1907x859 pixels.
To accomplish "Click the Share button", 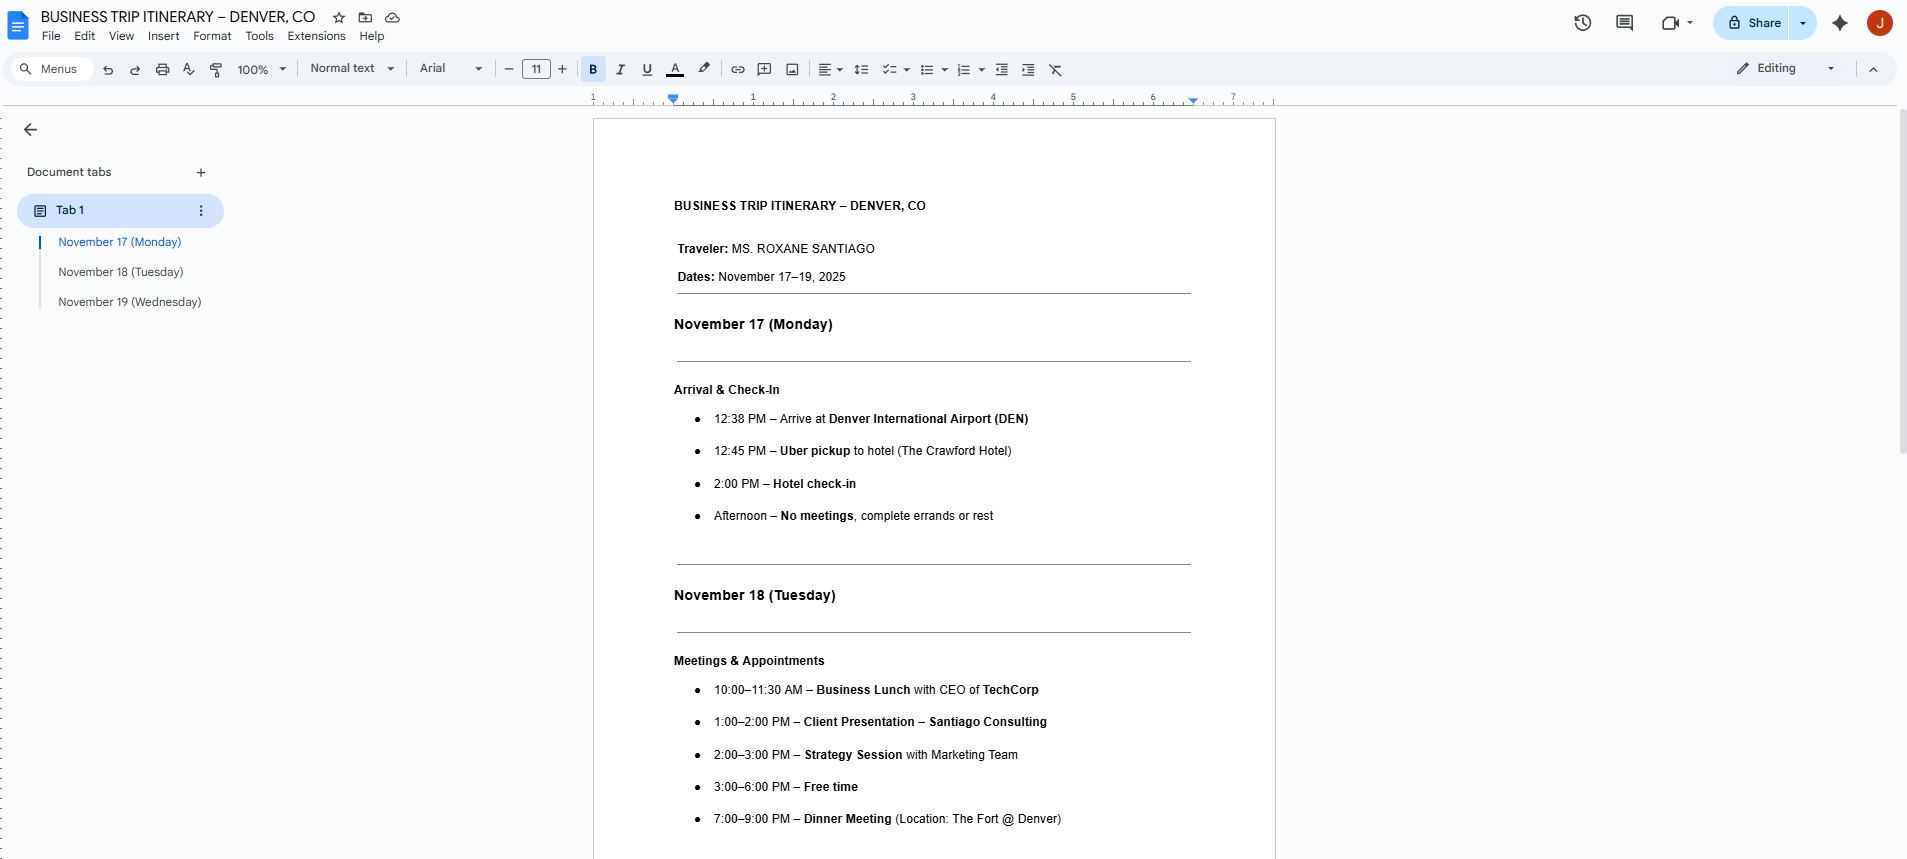I will tap(1754, 23).
